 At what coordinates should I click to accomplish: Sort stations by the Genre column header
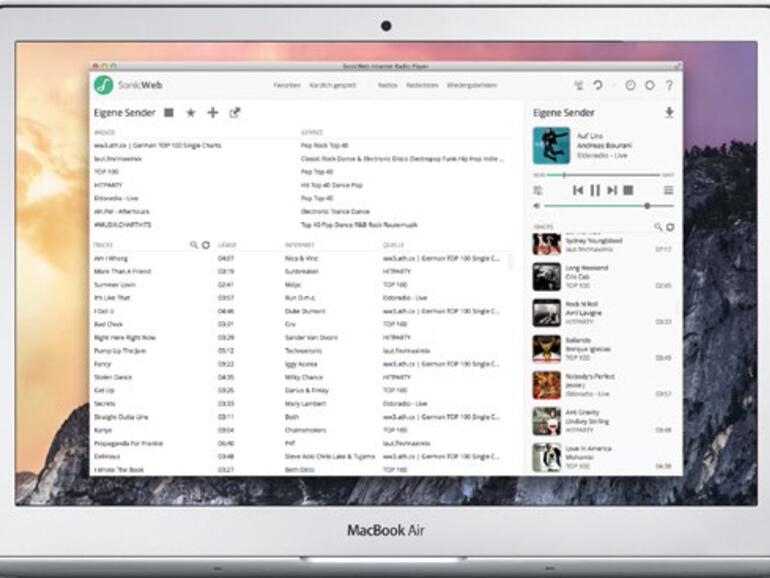[312, 132]
